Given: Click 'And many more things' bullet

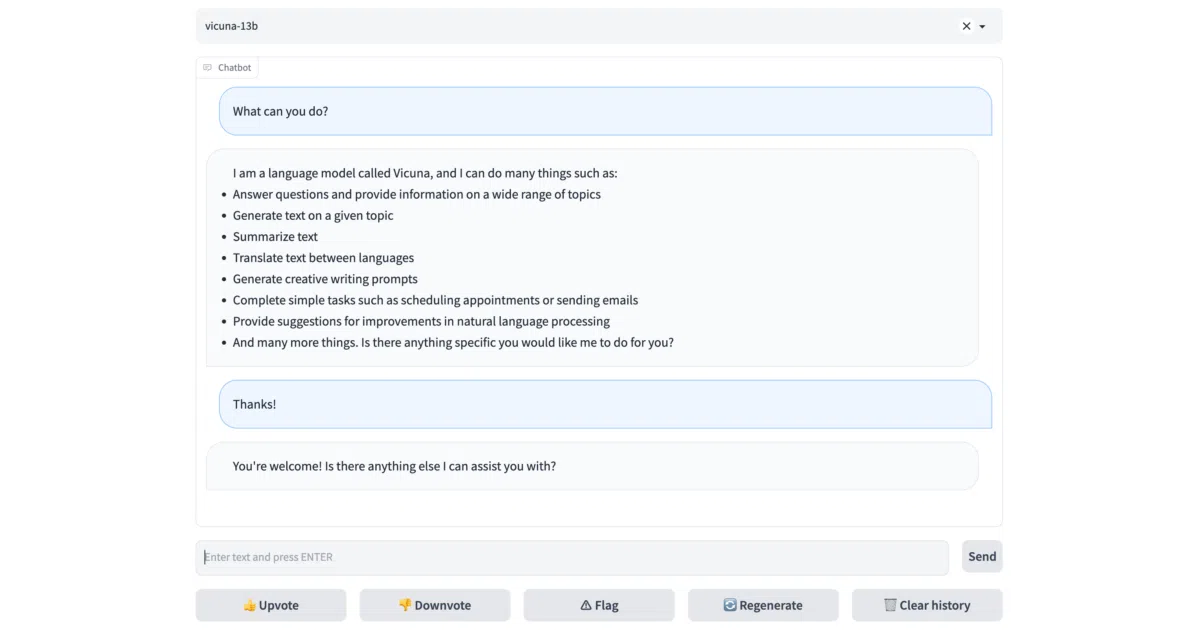Looking at the screenshot, I should click(x=453, y=342).
